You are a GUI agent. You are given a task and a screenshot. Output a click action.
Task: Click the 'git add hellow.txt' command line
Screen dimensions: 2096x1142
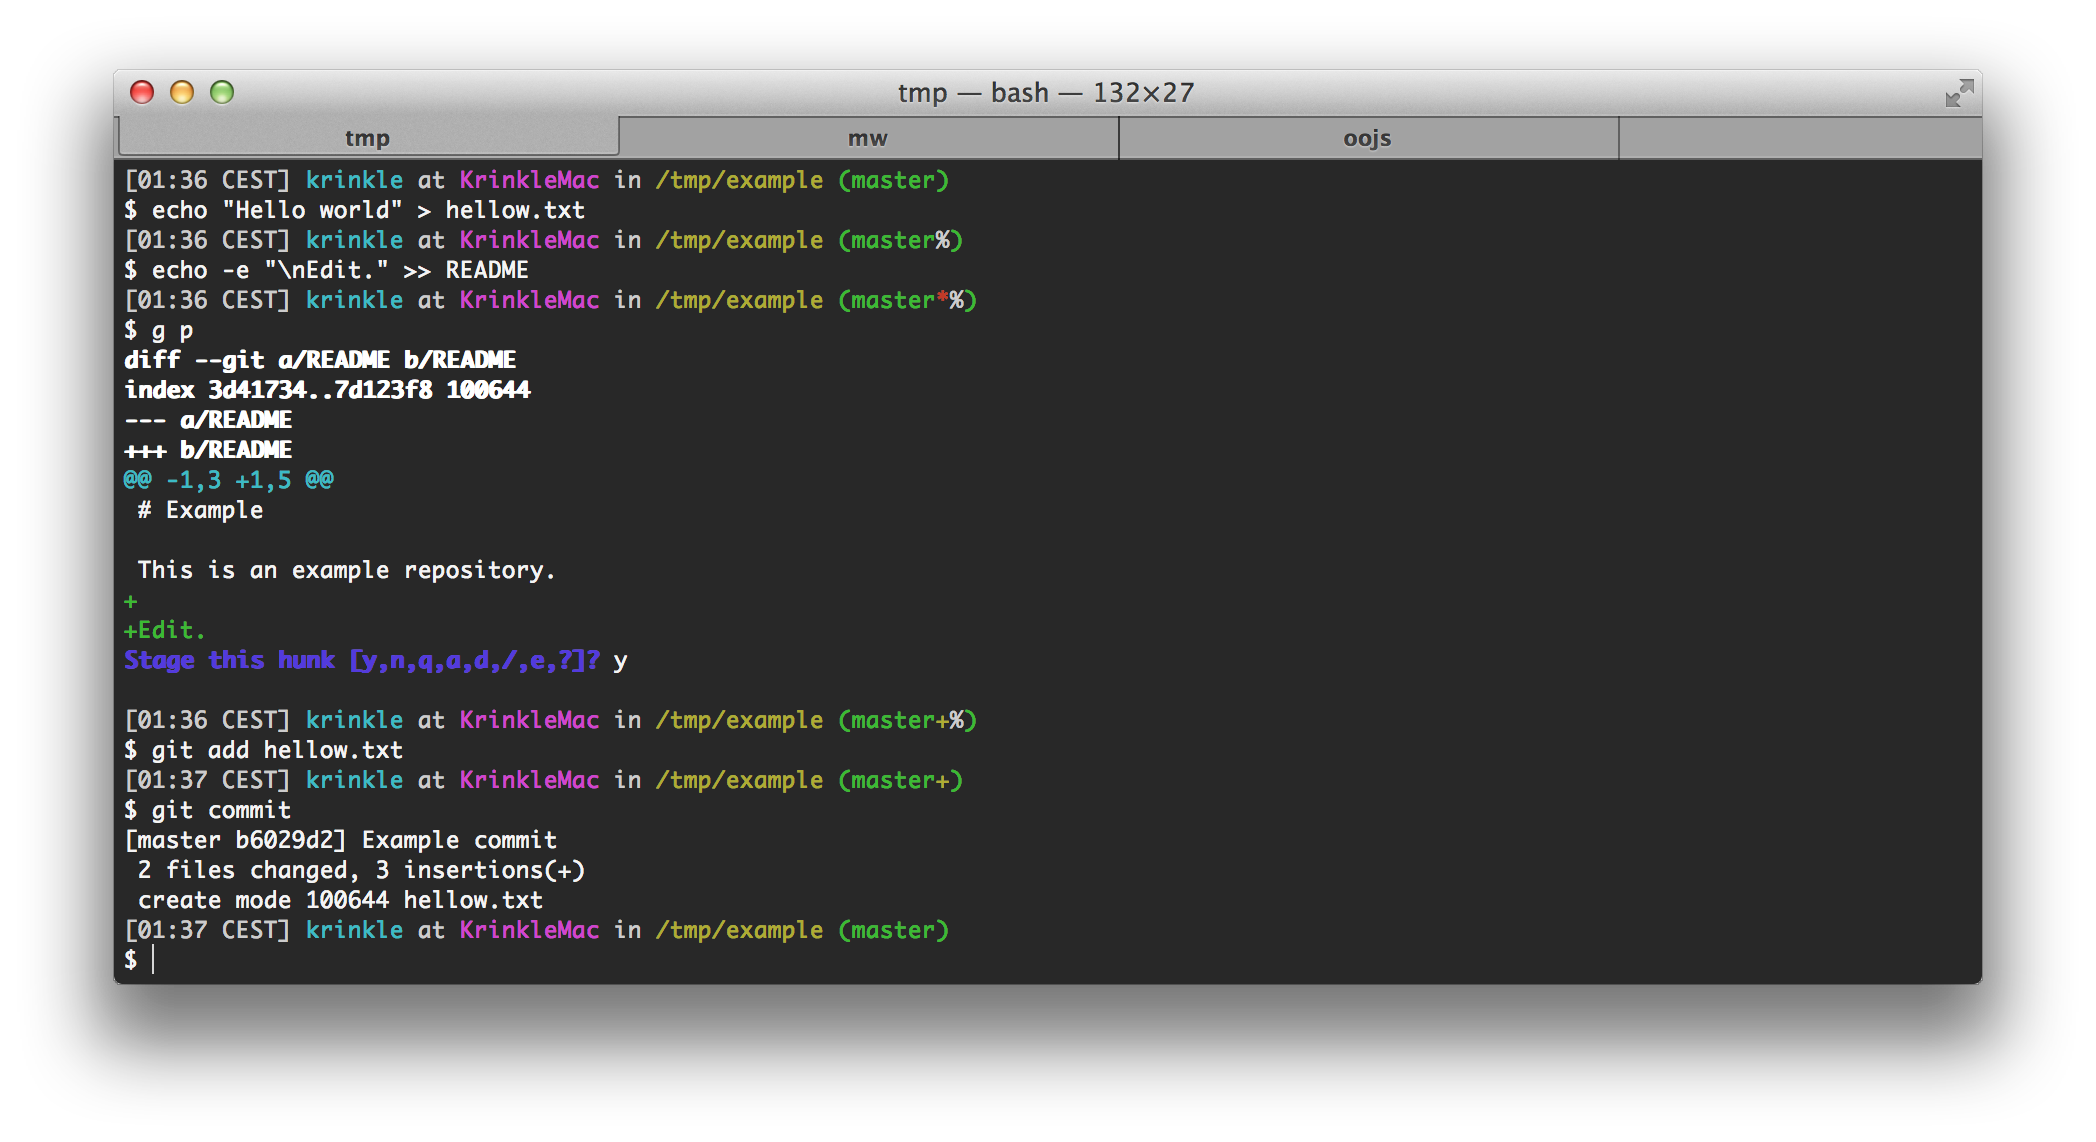[277, 750]
